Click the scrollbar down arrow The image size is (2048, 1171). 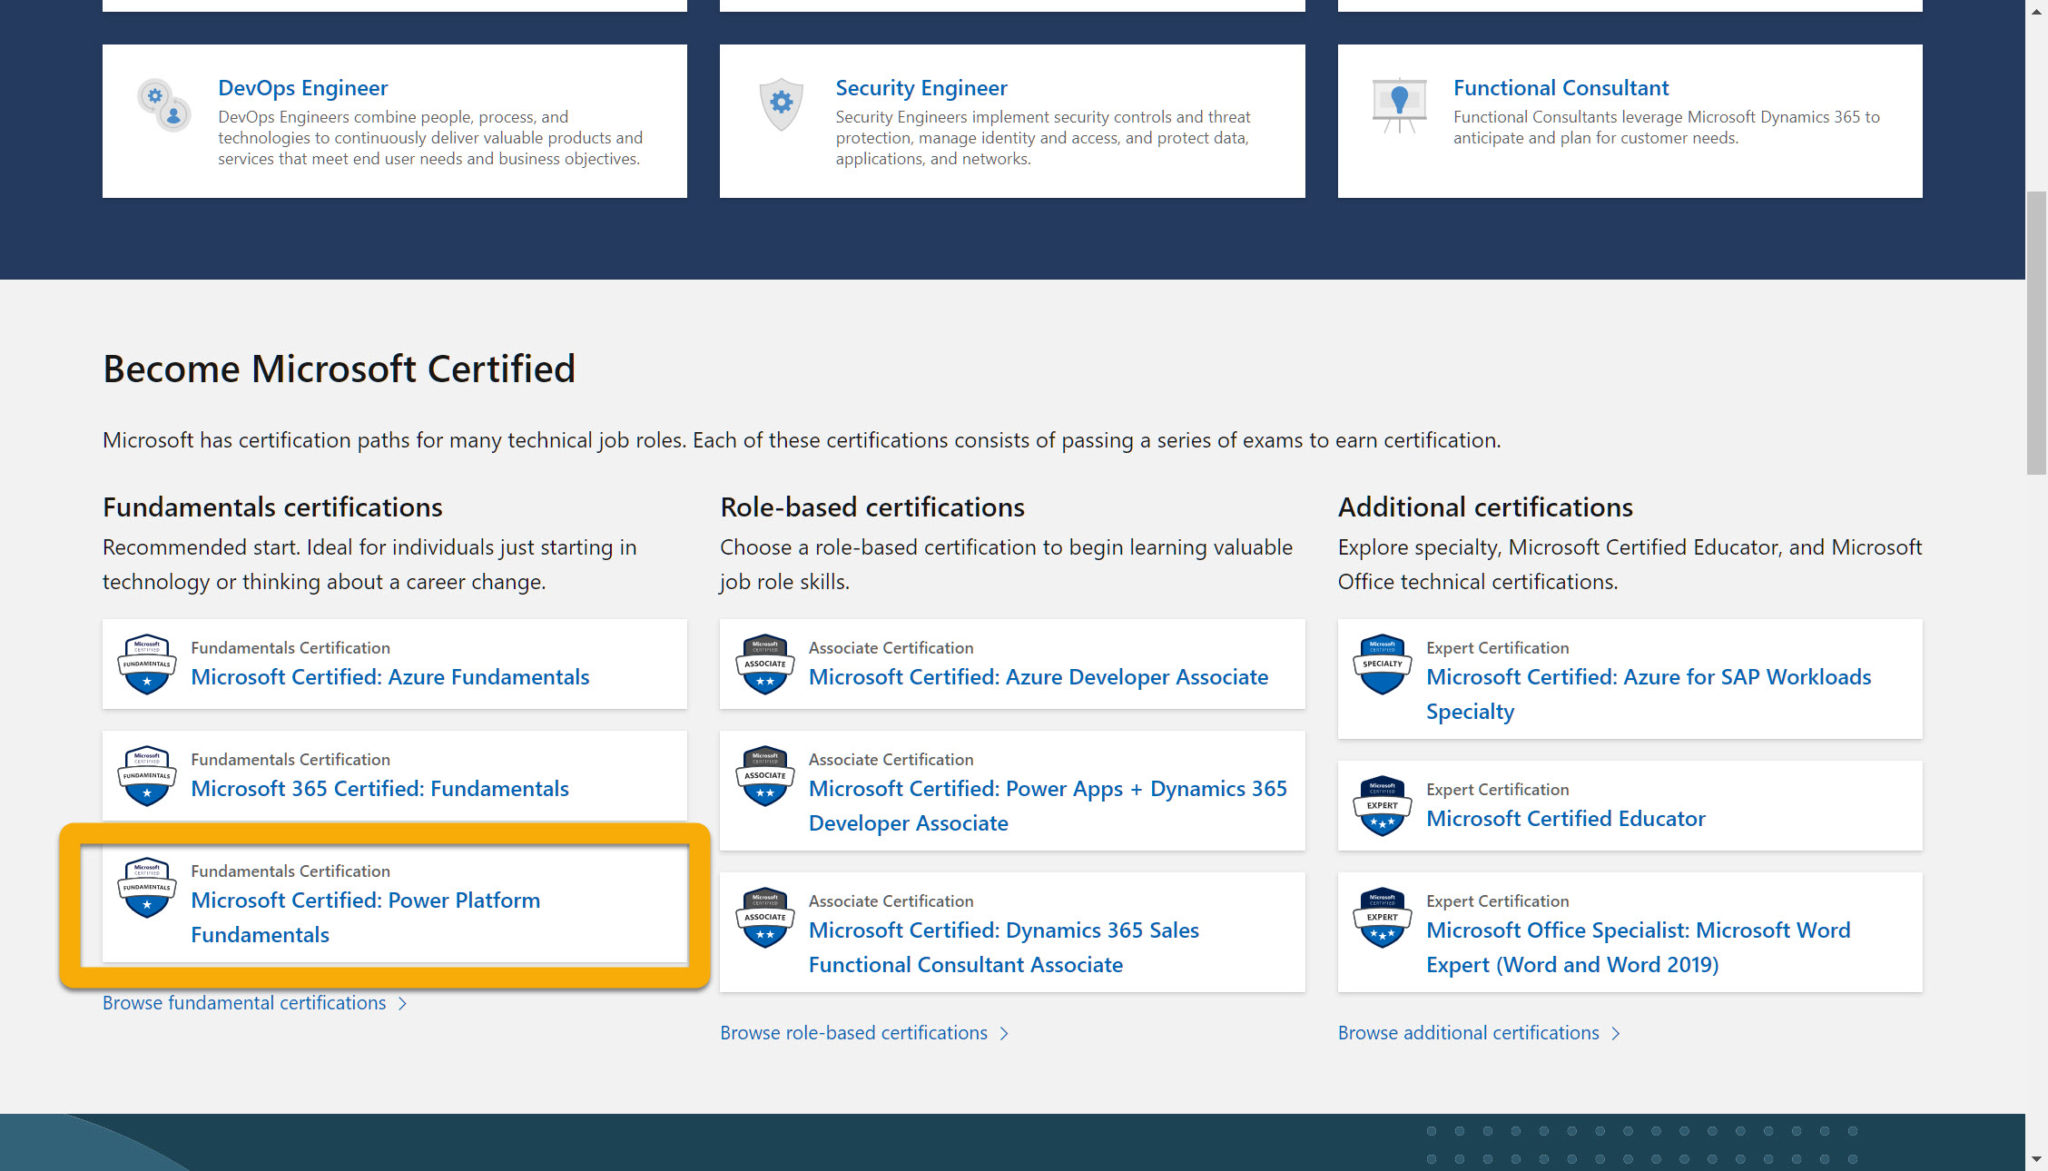[2037, 1159]
